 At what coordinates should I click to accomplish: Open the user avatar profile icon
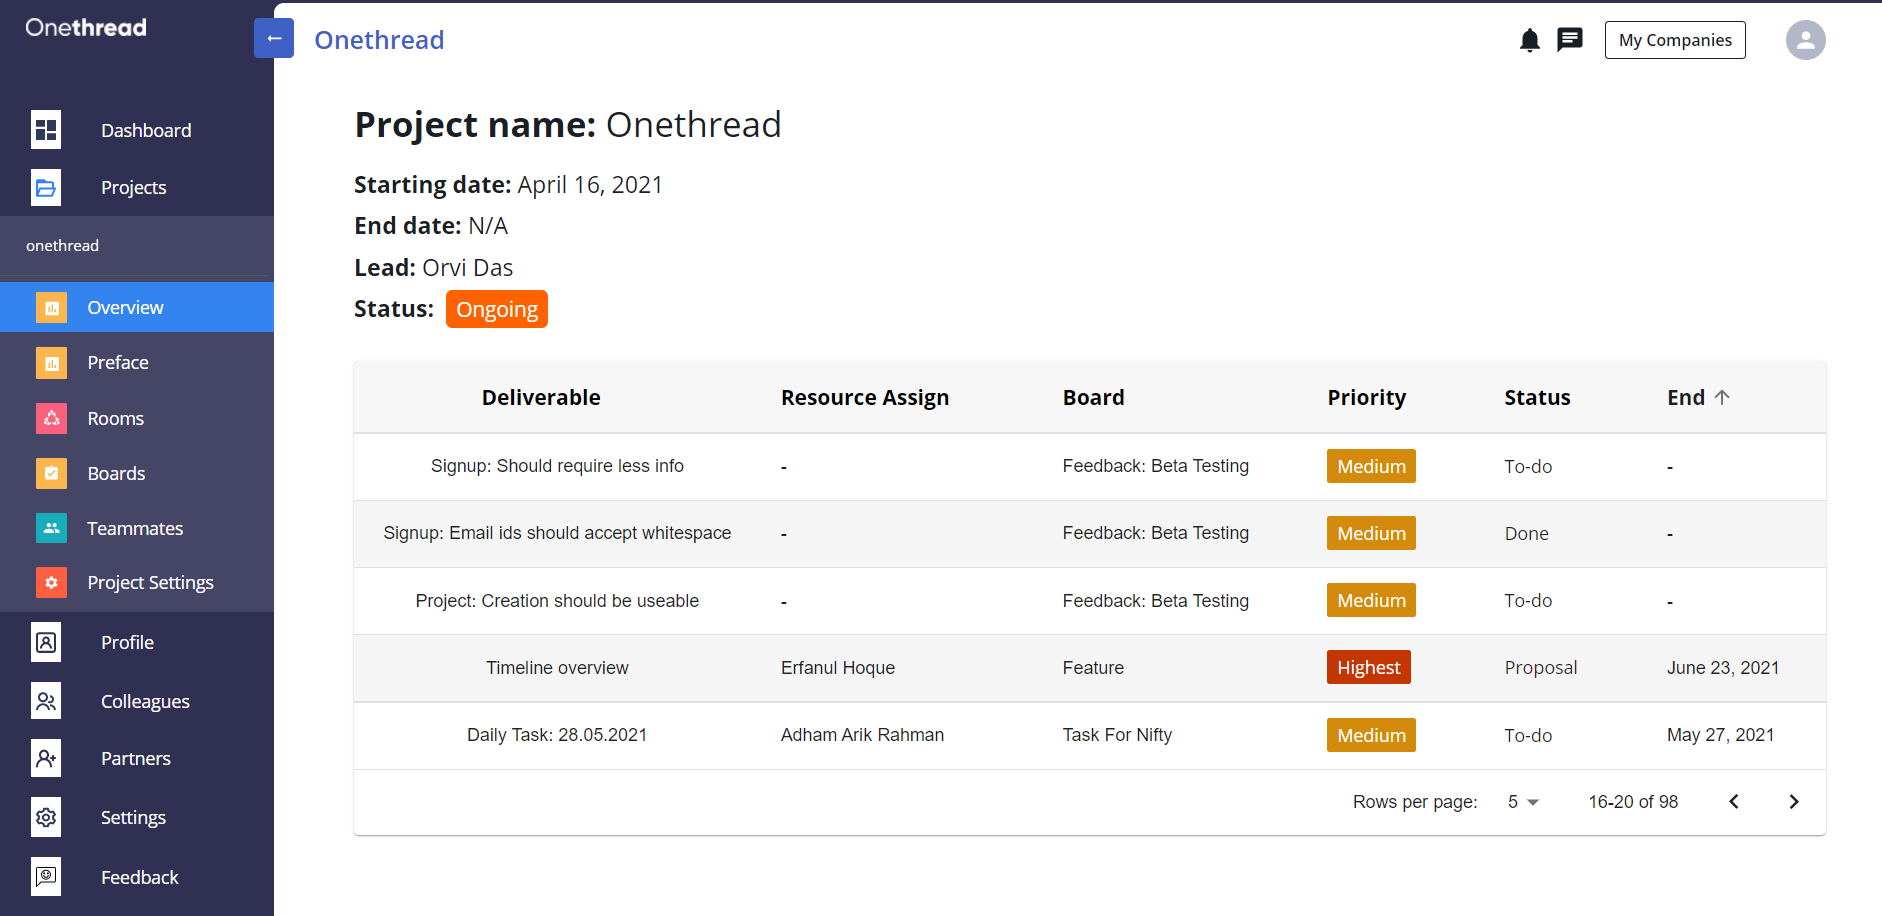coord(1805,40)
